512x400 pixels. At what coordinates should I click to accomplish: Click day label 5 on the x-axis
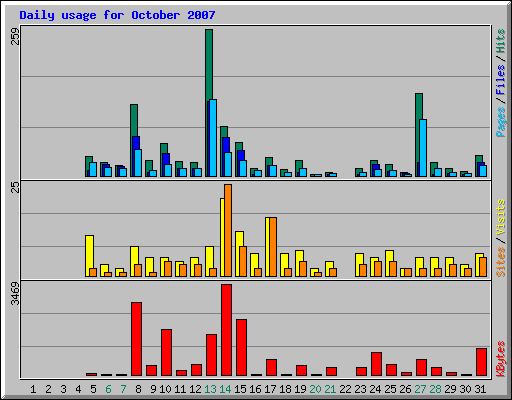(93, 389)
